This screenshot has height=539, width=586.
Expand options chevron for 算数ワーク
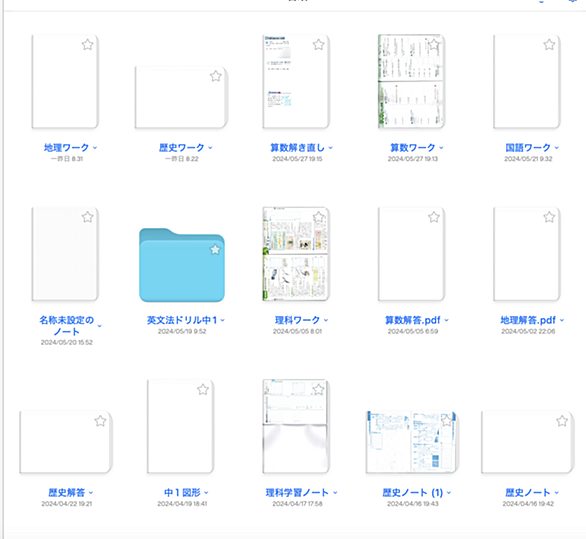click(441, 148)
